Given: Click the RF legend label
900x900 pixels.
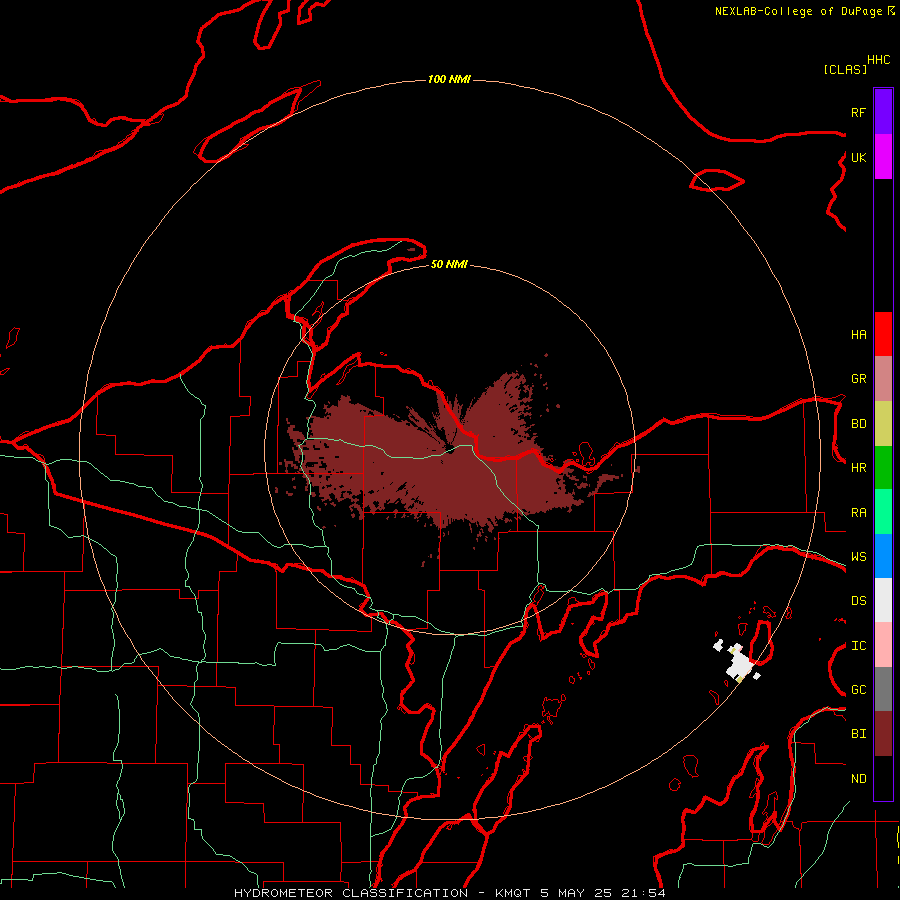Looking at the screenshot, I should [x=858, y=112].
